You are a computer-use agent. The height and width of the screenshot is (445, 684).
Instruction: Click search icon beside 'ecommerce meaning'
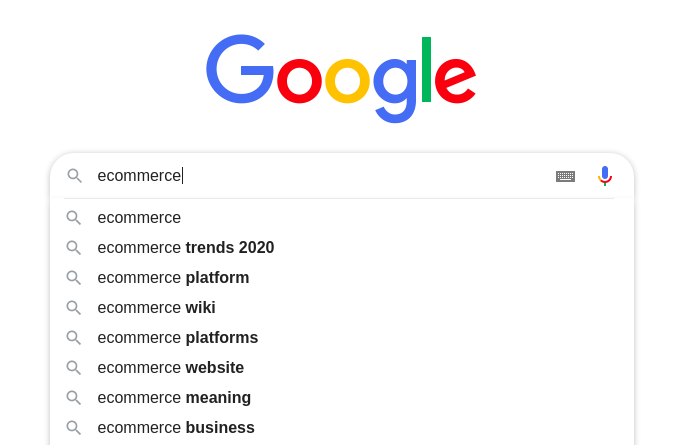(x=73, y=398)
